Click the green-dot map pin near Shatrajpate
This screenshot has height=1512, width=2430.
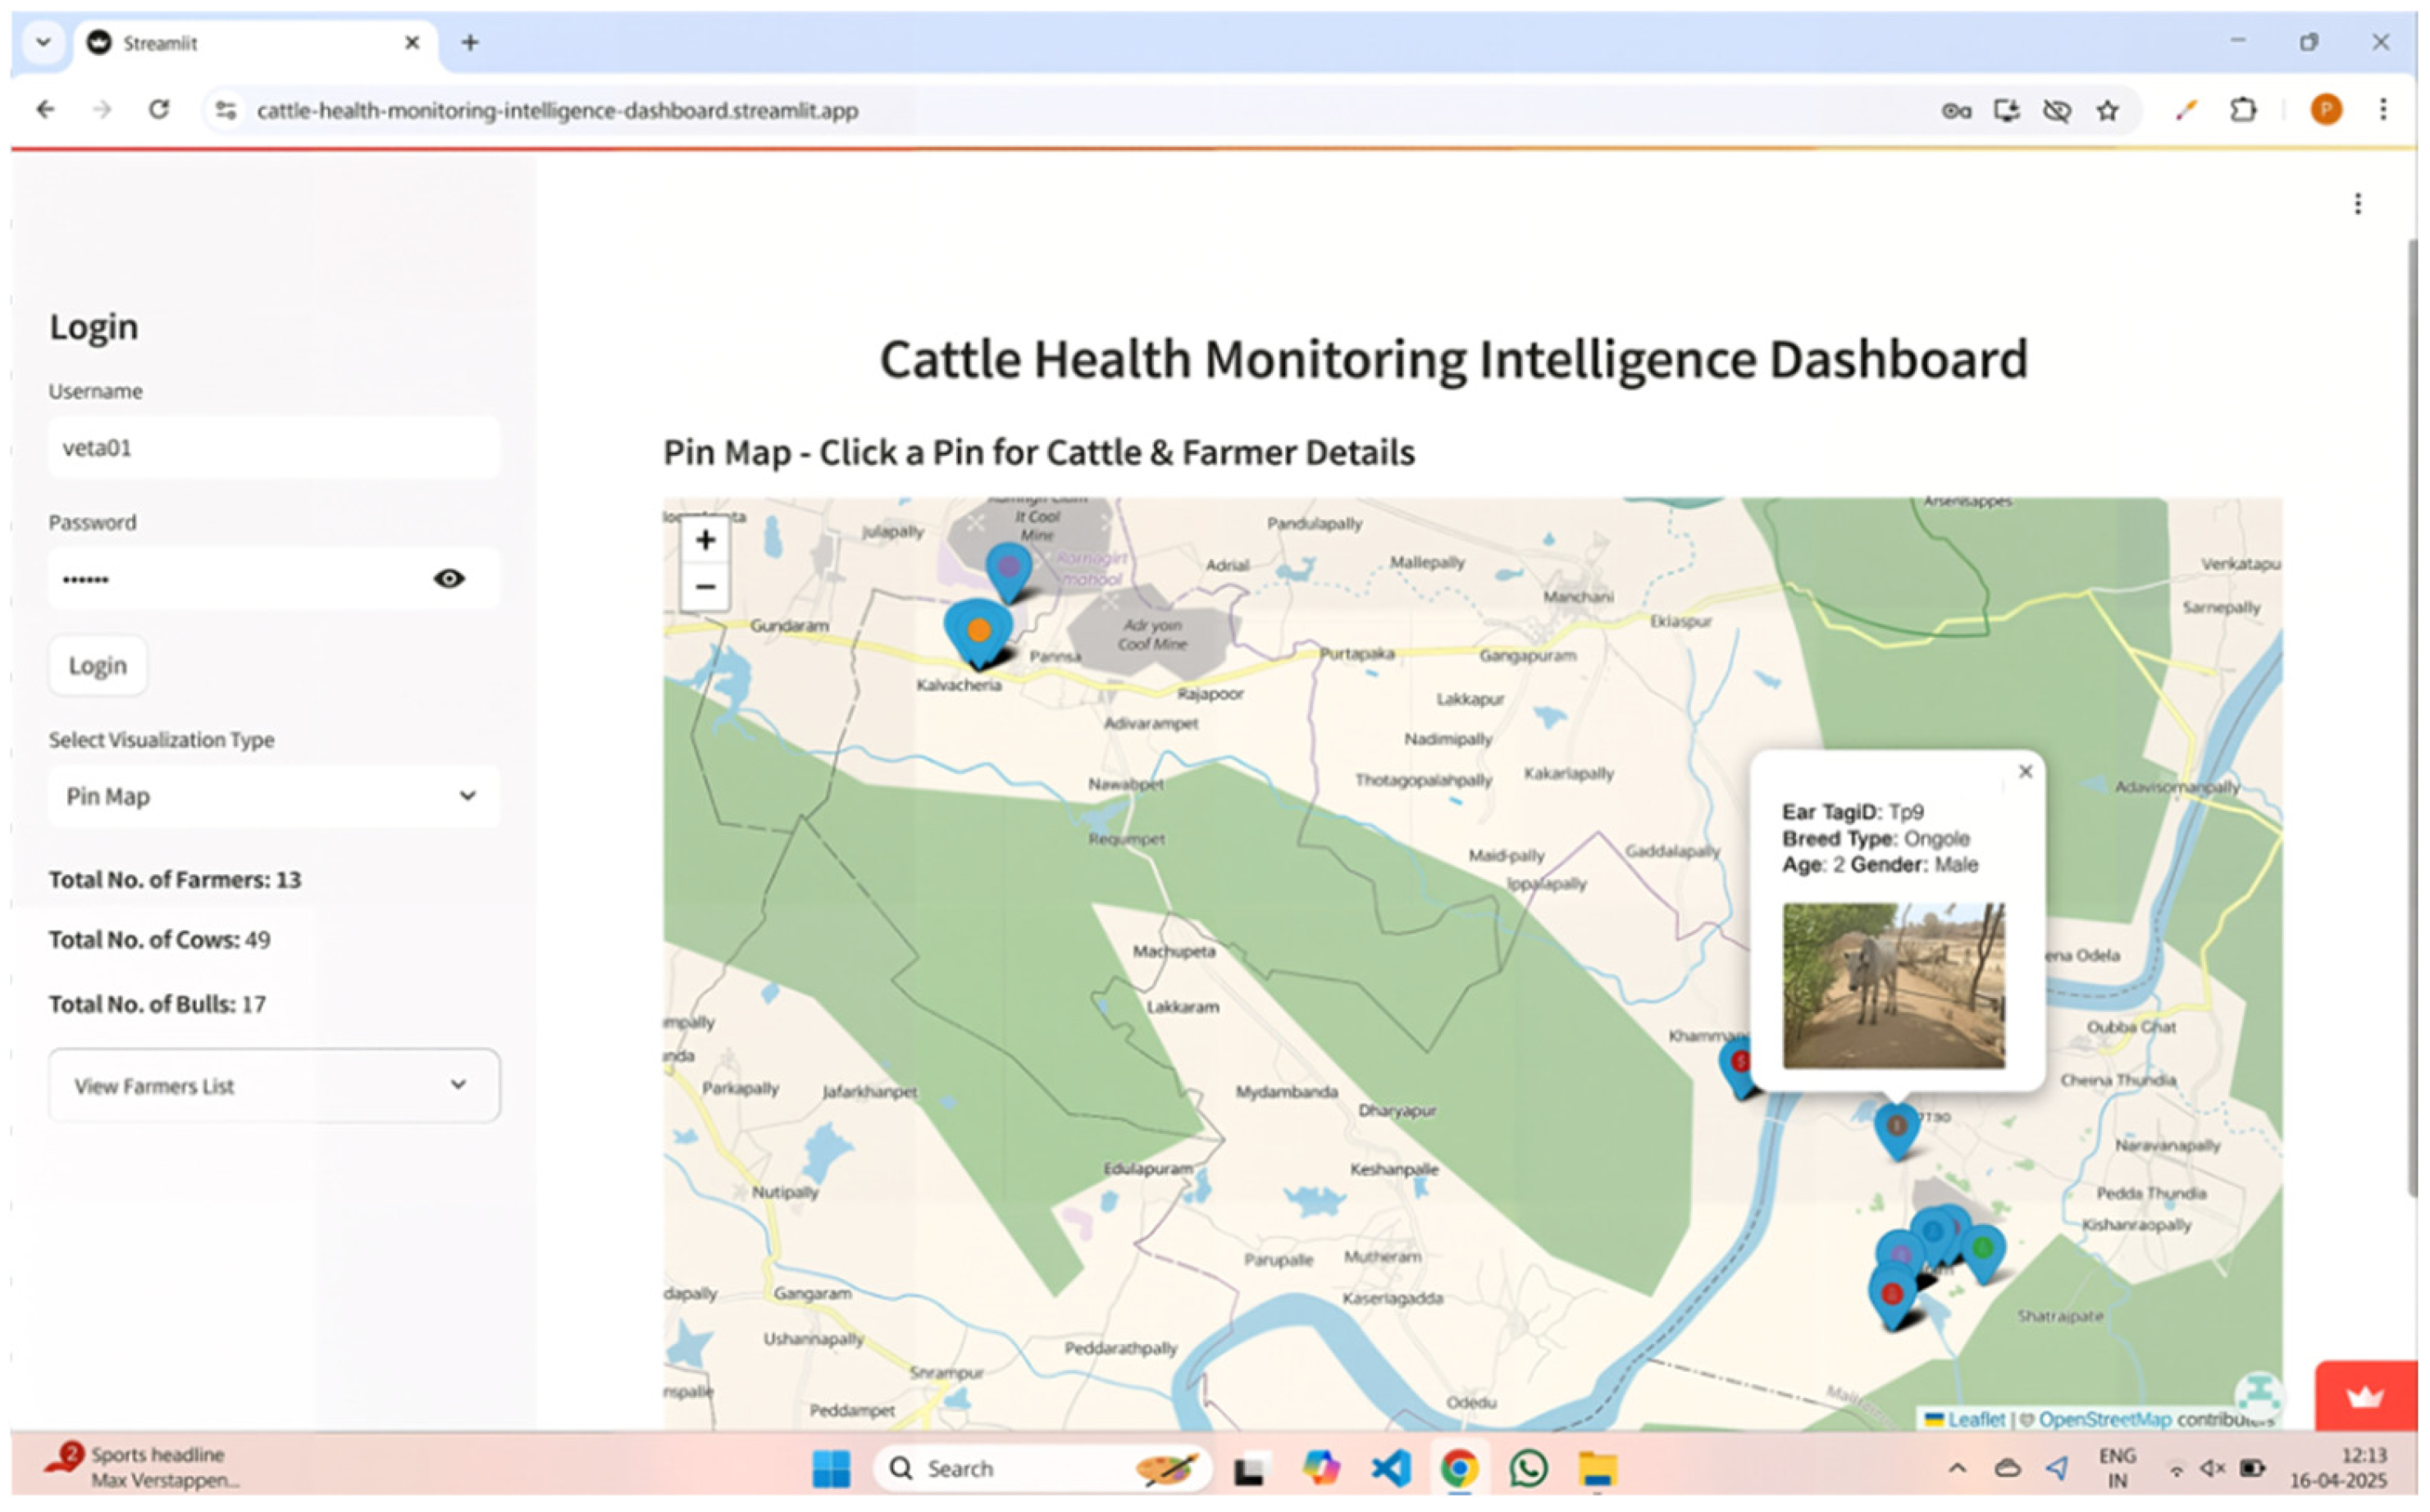(x=1984, y=1249)
